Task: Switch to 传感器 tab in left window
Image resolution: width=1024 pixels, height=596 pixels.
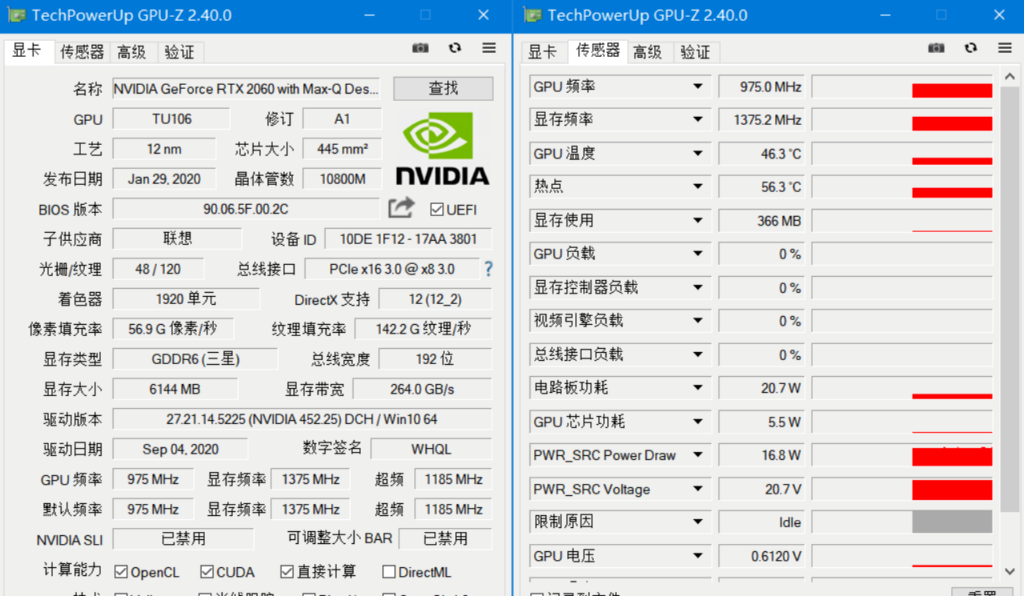Action: tap(82, 52)
